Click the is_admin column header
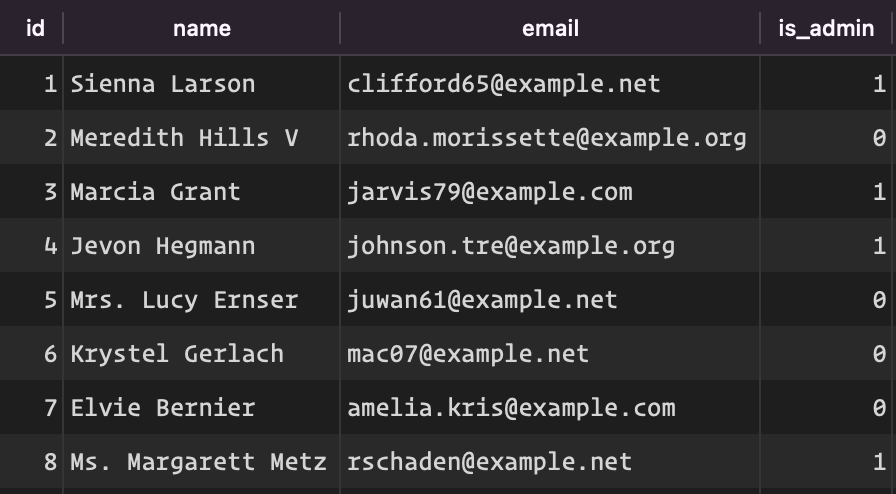 coord(826,28)
